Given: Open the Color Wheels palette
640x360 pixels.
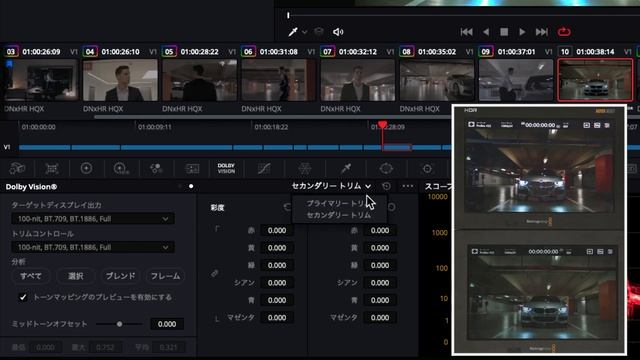Looking at the screenshot, I should pyautogui.click(x=86, y=168).
